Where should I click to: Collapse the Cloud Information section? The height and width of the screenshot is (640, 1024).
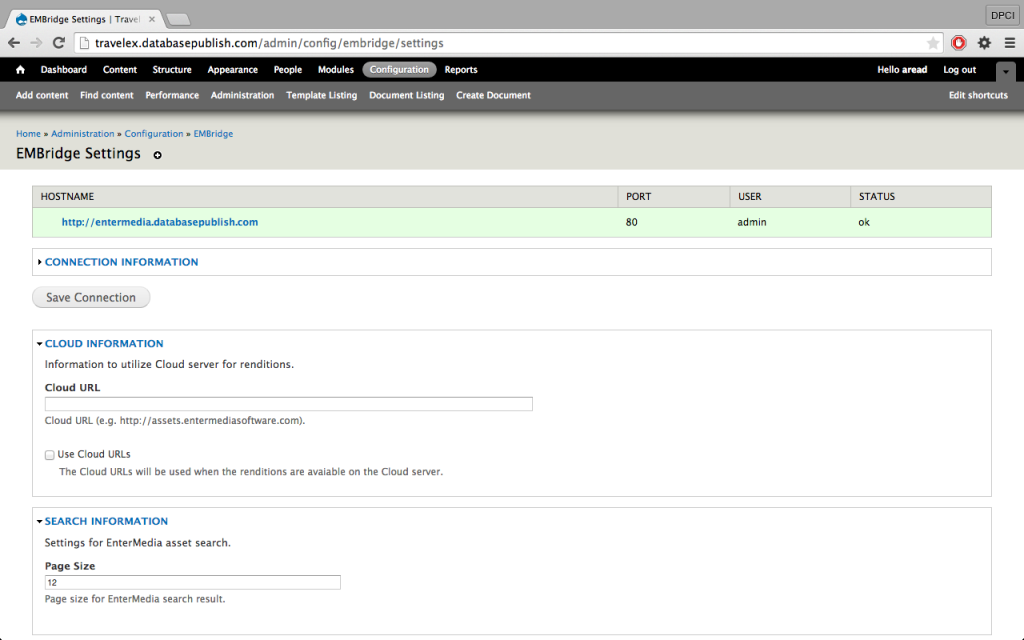pyautogui.click(x=104, y=344)
